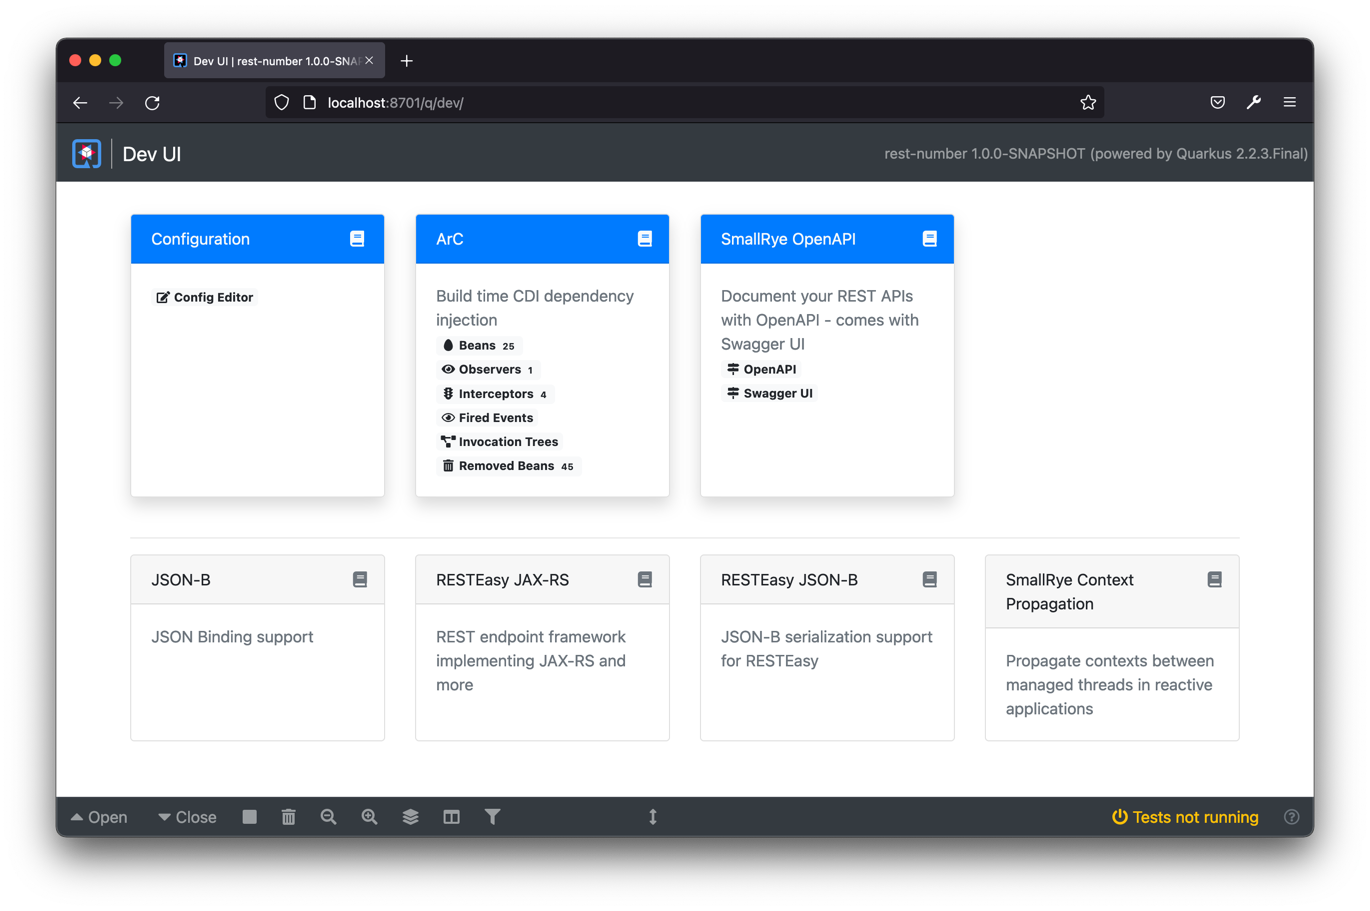Open the Observers list

[x=489, y=369]
